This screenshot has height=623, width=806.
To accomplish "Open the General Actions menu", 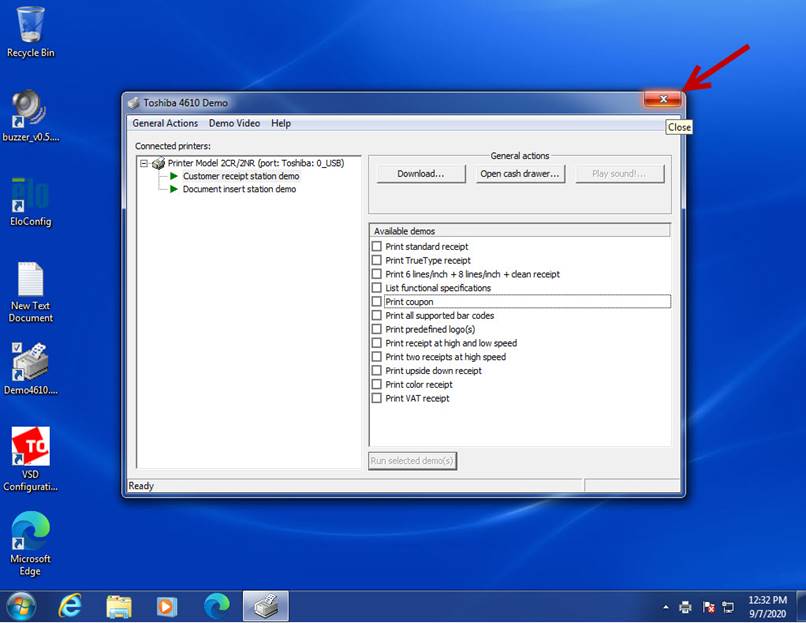I will [165, 123].
